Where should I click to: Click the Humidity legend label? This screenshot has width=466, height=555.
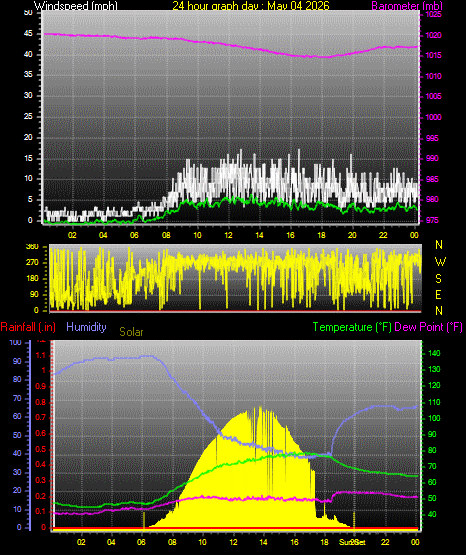pyautogui.click(x=86, y=327)
